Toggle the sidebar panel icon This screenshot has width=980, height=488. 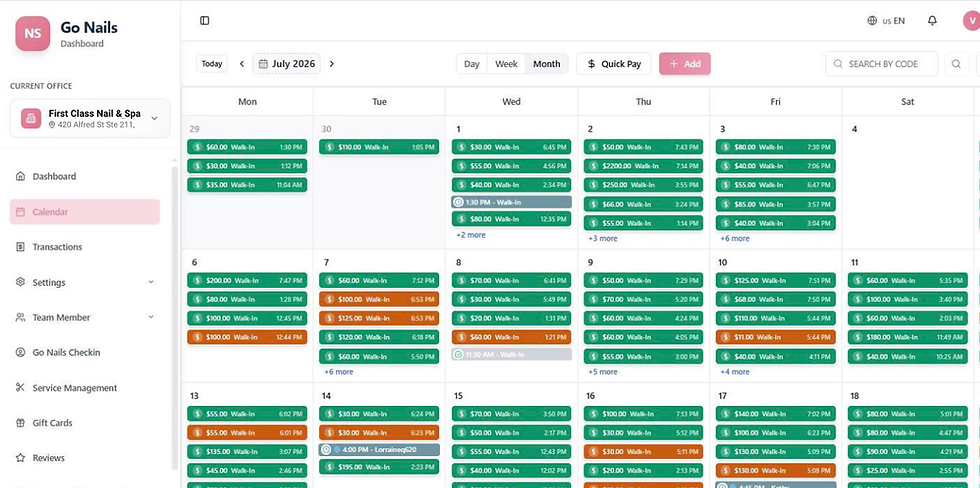204,21
